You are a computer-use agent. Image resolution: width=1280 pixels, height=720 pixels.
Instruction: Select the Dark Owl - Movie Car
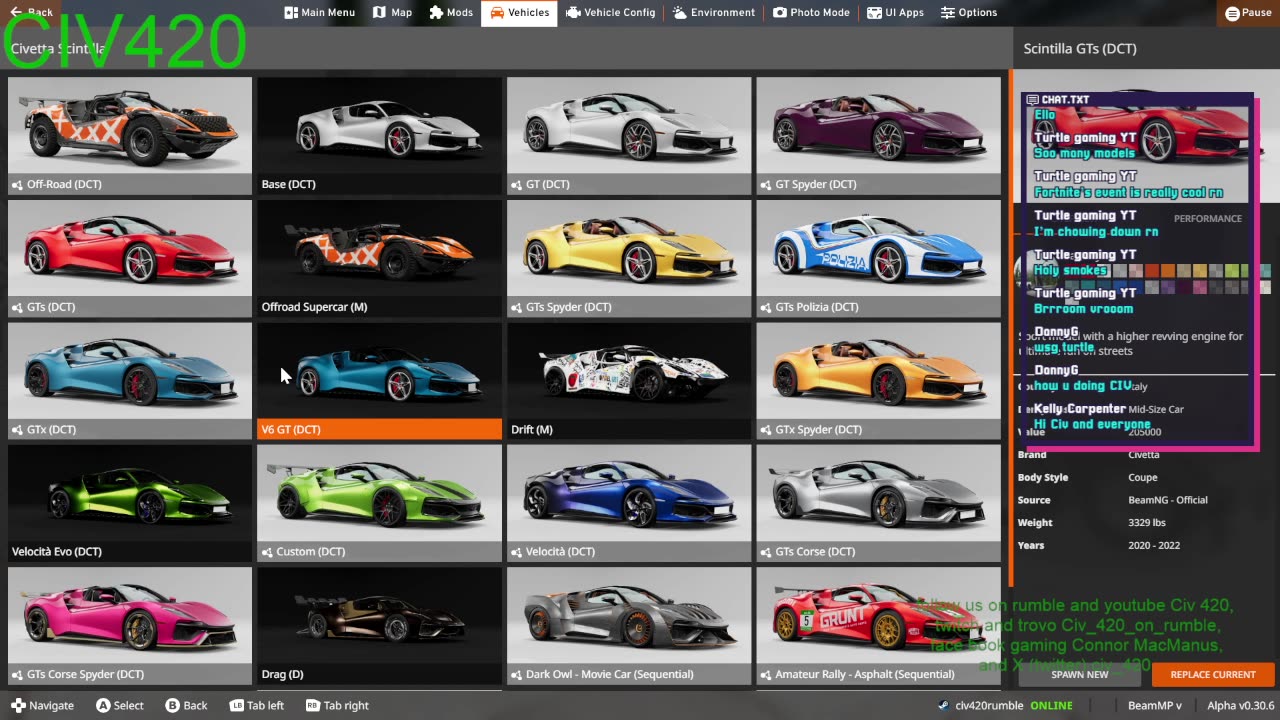tap(629, 626)
